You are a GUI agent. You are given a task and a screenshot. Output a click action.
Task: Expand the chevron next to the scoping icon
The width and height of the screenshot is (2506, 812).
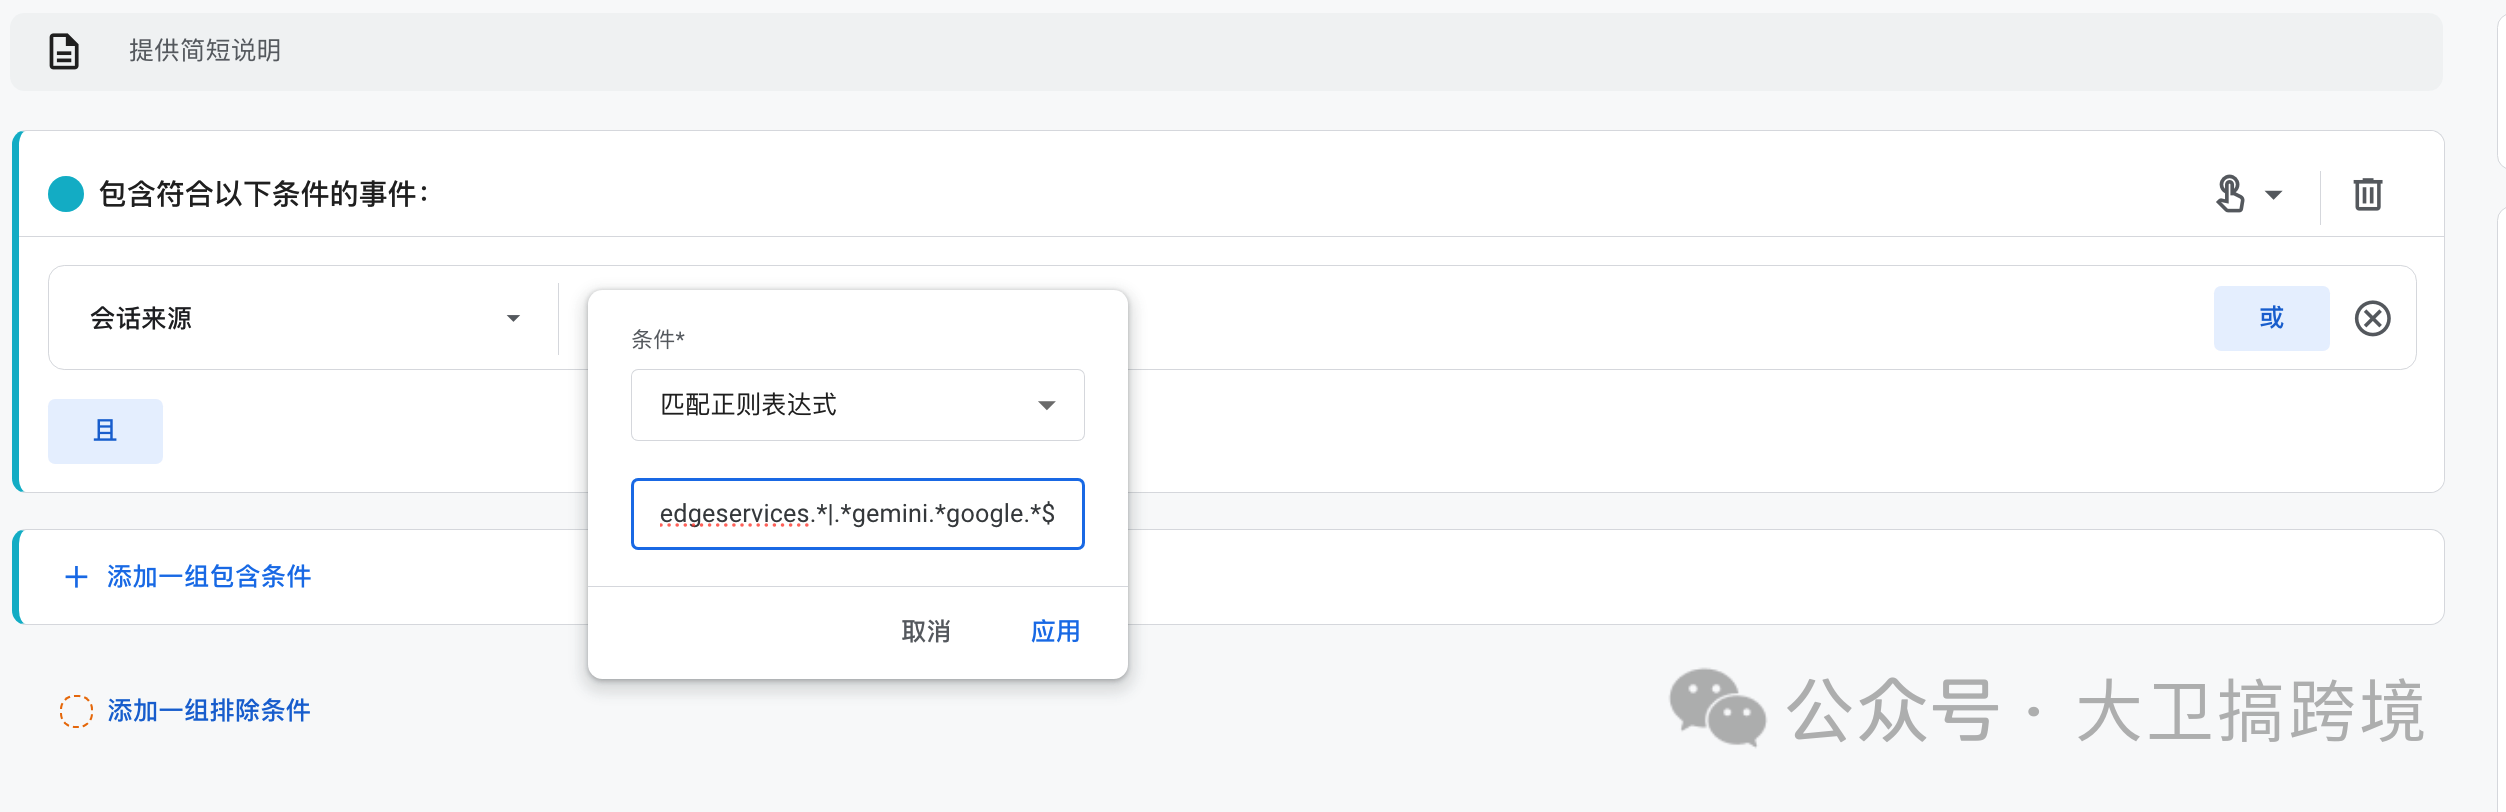pyautogui.click(x=2273, y=194)
